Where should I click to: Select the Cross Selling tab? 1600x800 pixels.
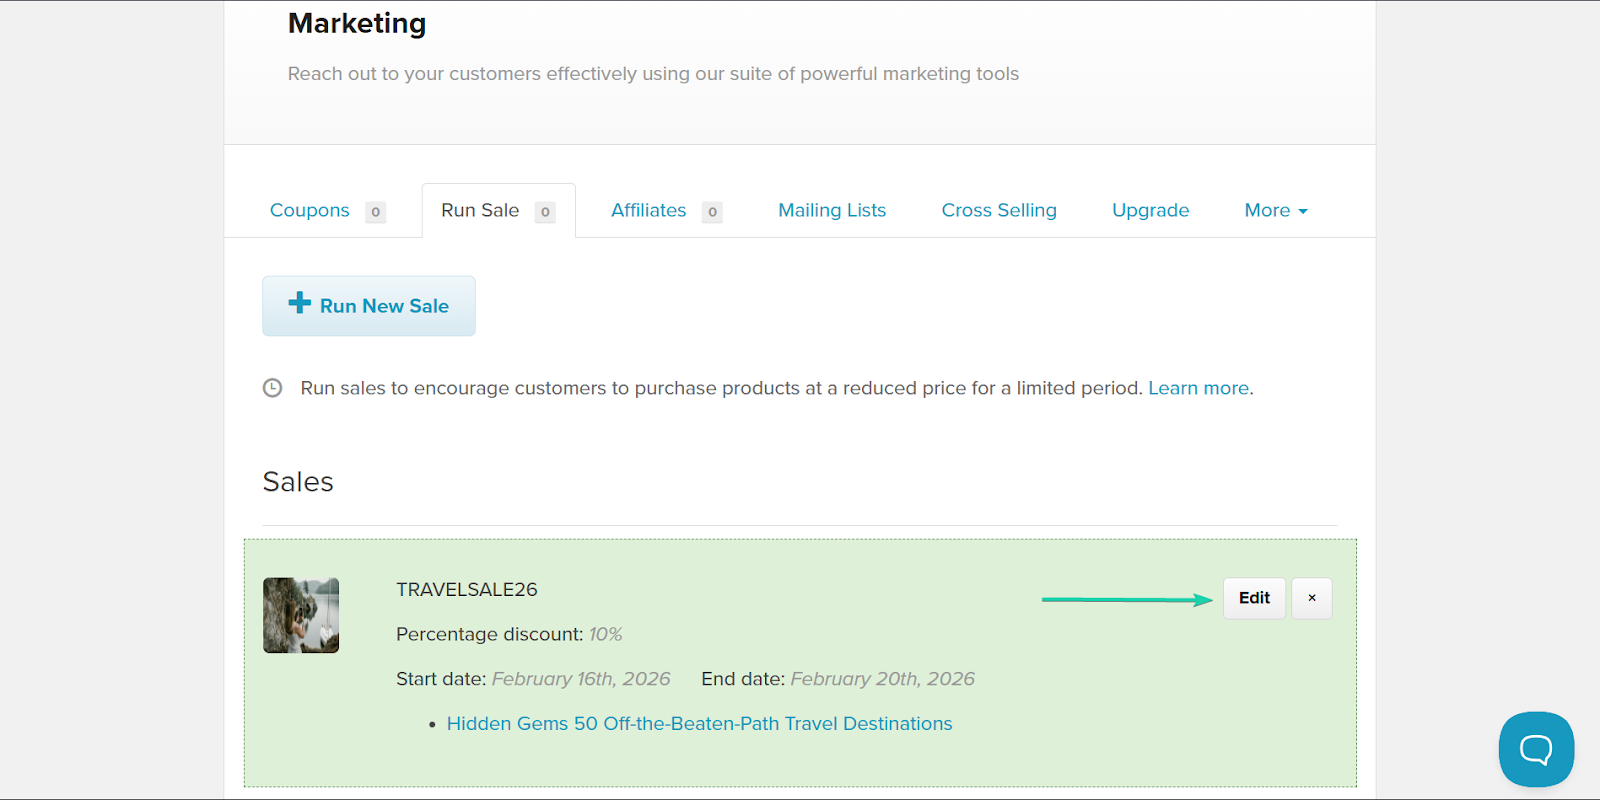click(998, 211)
